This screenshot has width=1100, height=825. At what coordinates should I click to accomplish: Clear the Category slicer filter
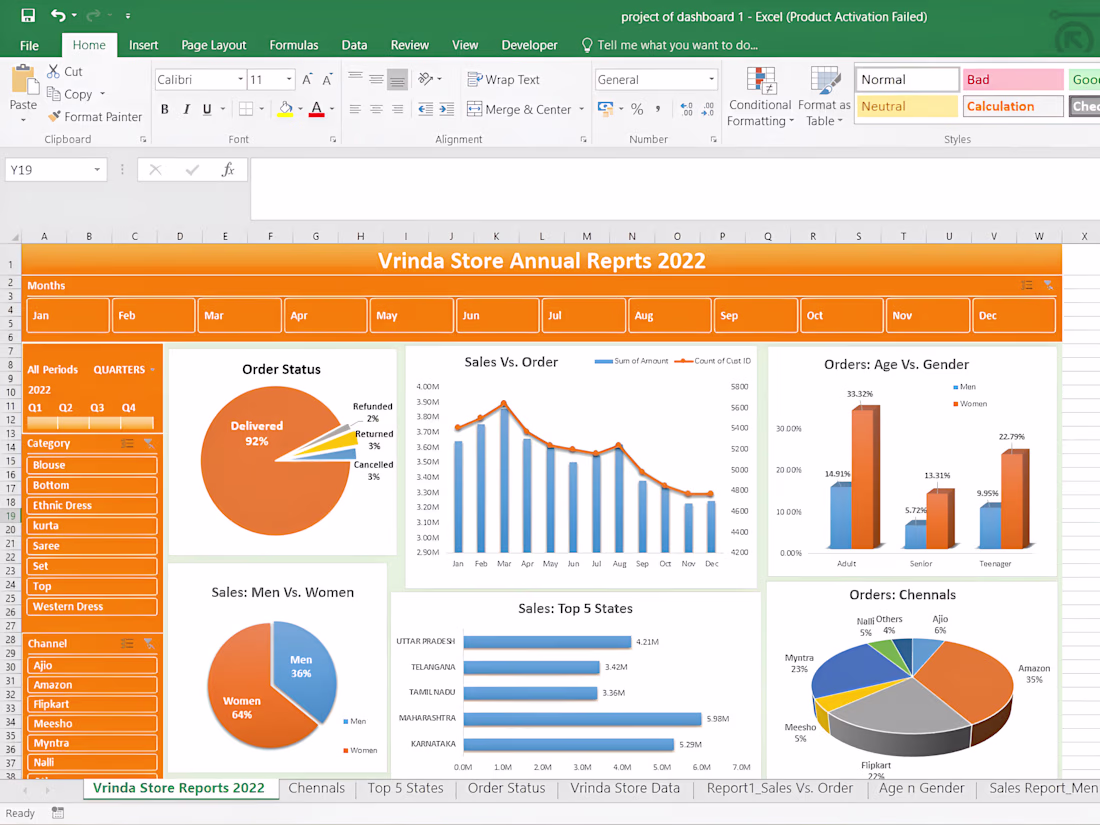149,443
